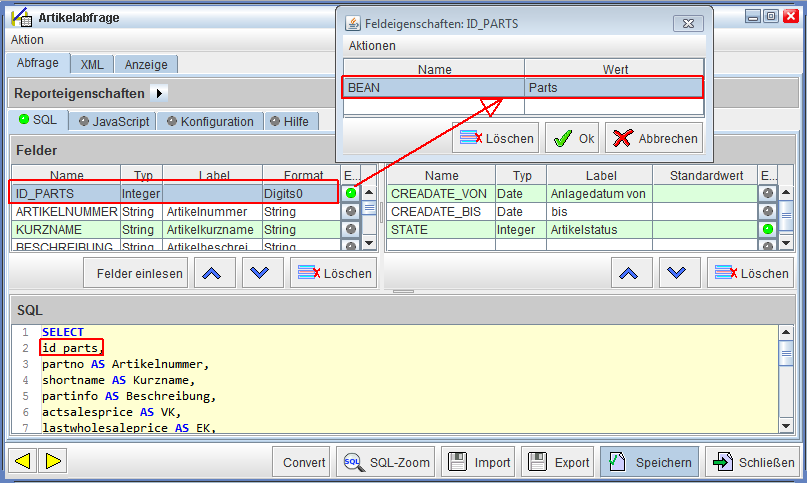Open SQL-Zoom view
807x483 pixels.
pyautogui.click(x=387, y=462)
